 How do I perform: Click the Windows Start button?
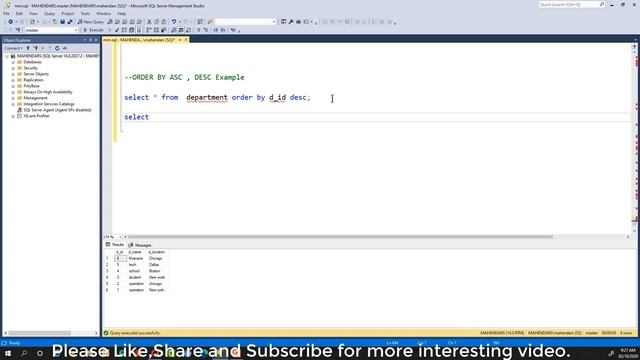pyautogui.click(x=8, y=353)
